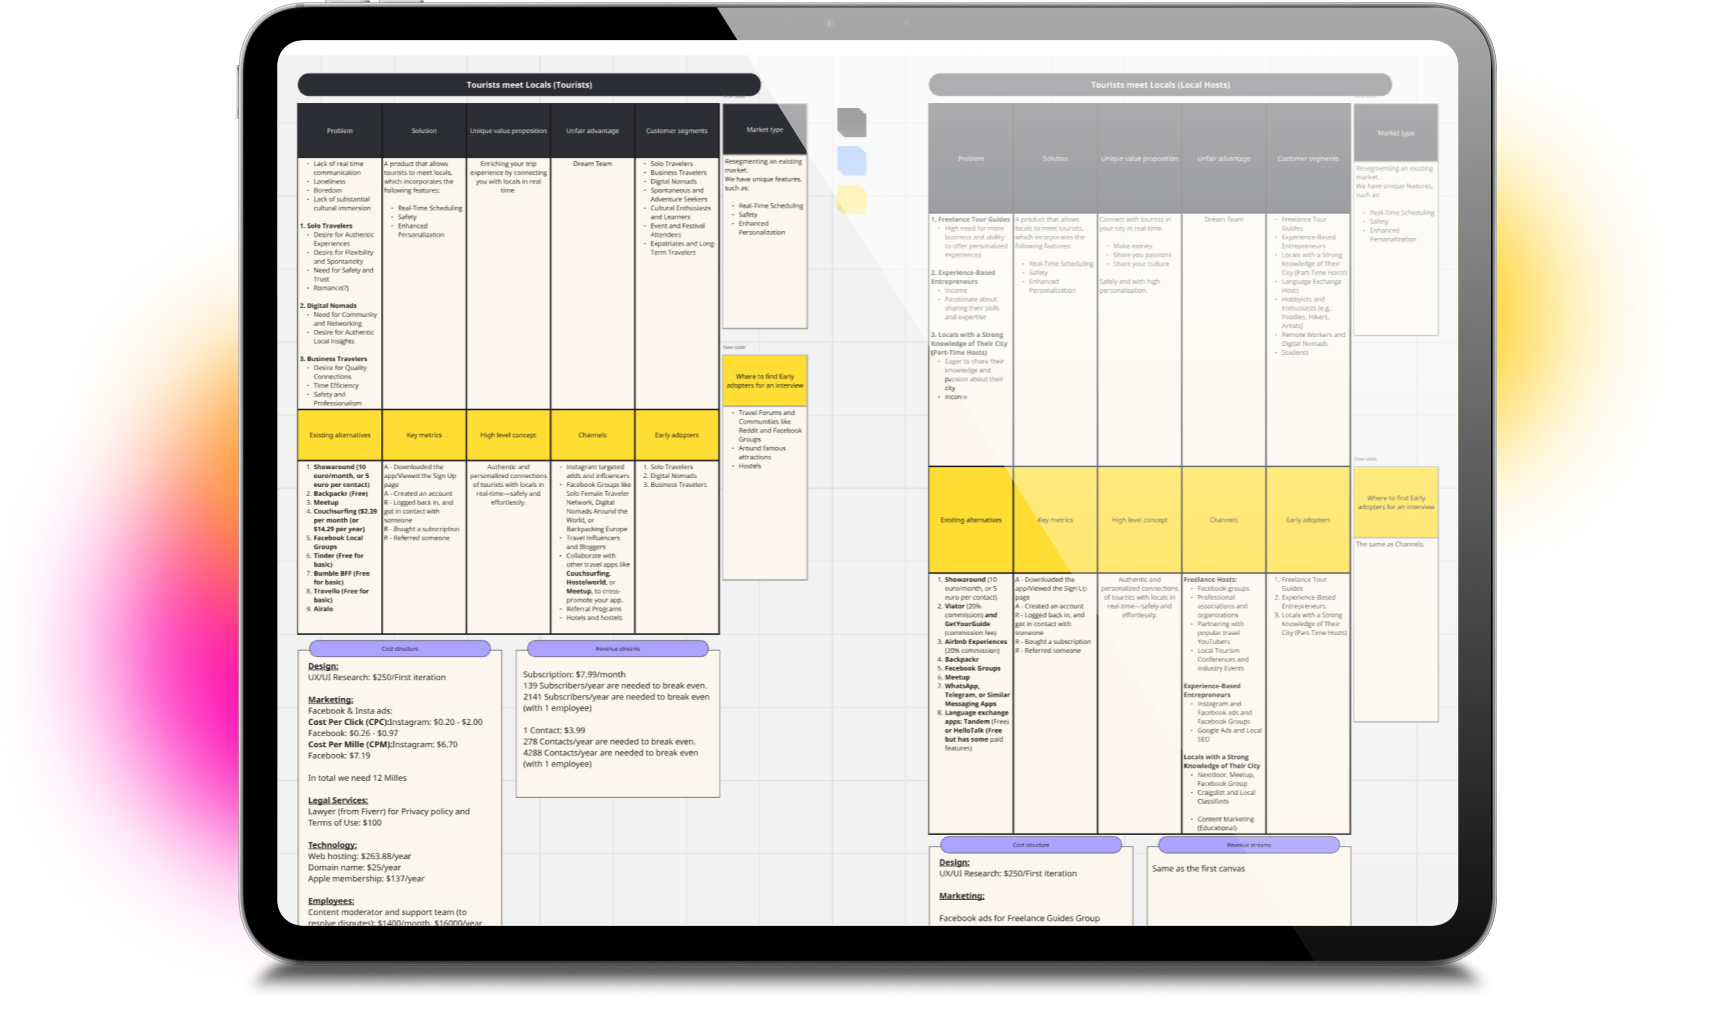This screenshot has height=1014, width=1732.
Task: Select the Problem header in Tourists canvas
Action: point(340,131)
